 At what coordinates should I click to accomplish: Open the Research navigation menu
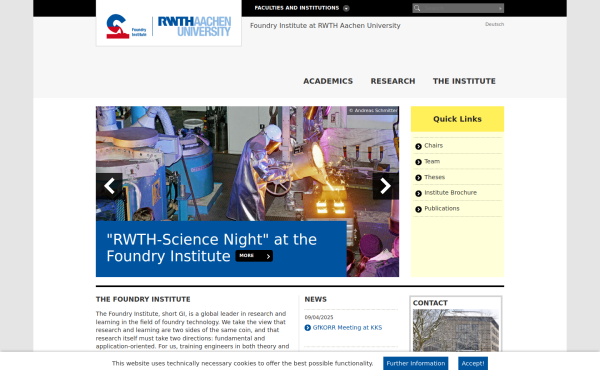(393, 81)
